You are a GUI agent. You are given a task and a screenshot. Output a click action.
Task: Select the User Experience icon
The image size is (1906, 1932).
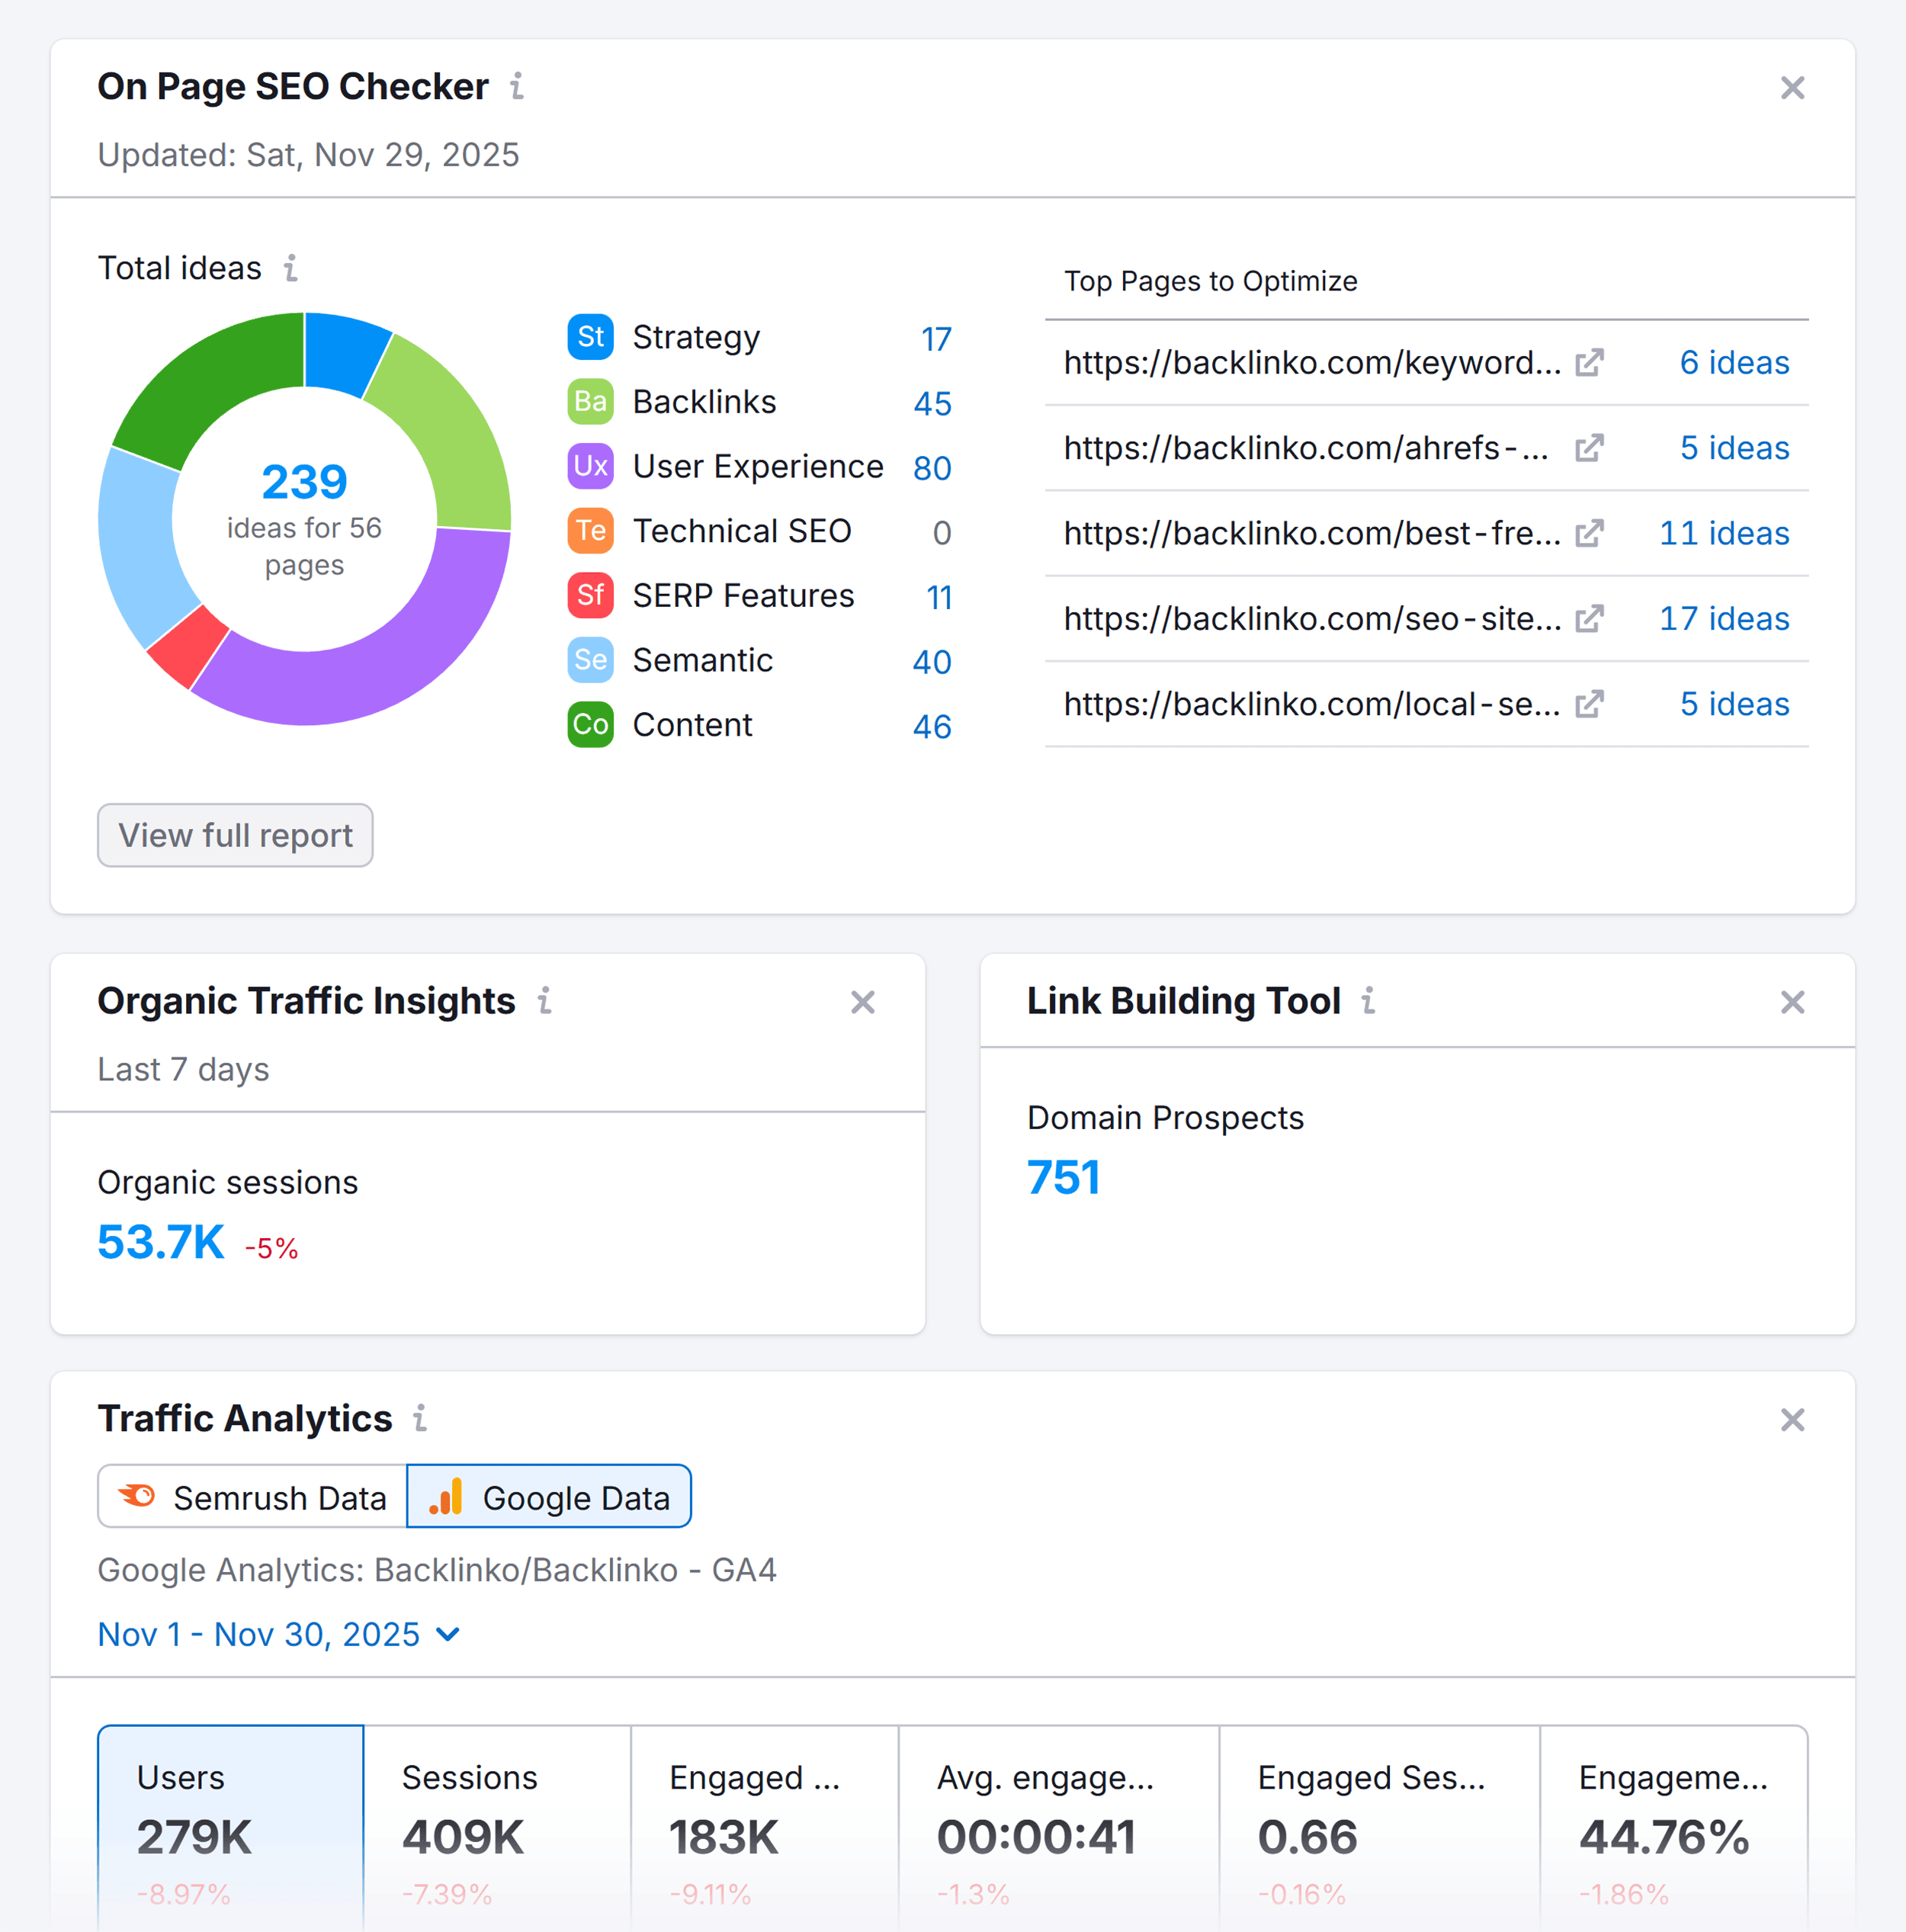[x=590, y=466]
